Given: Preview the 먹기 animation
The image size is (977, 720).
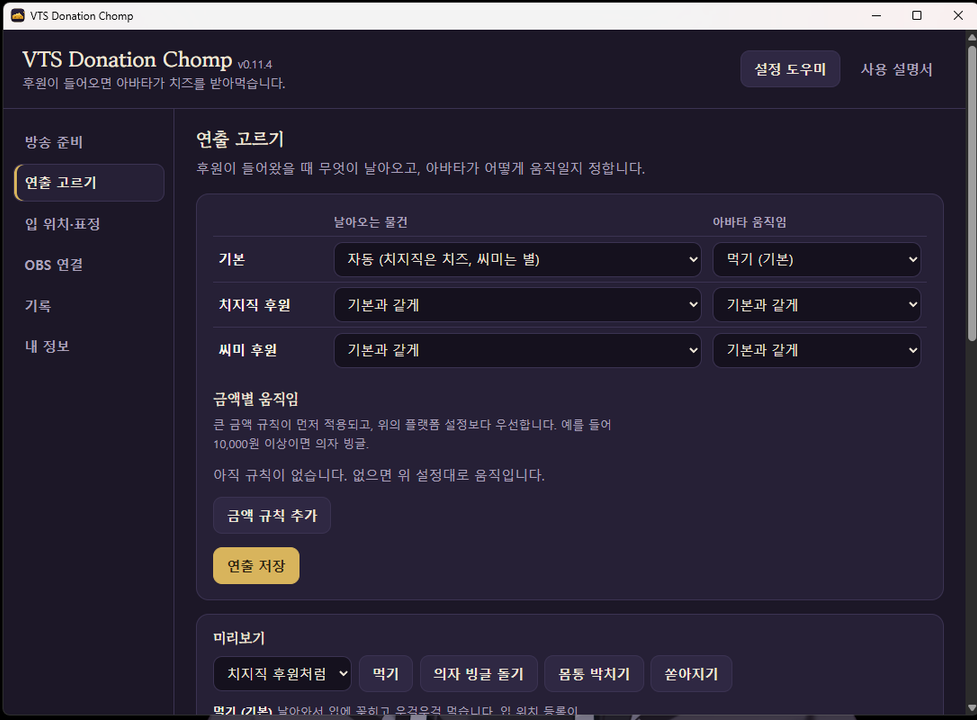Looking at the screenshot, I should point(386,673).
